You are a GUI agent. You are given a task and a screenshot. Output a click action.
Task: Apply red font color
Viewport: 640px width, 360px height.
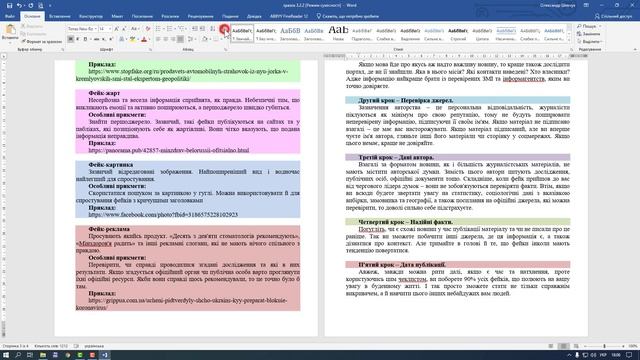tap(144, 39)
